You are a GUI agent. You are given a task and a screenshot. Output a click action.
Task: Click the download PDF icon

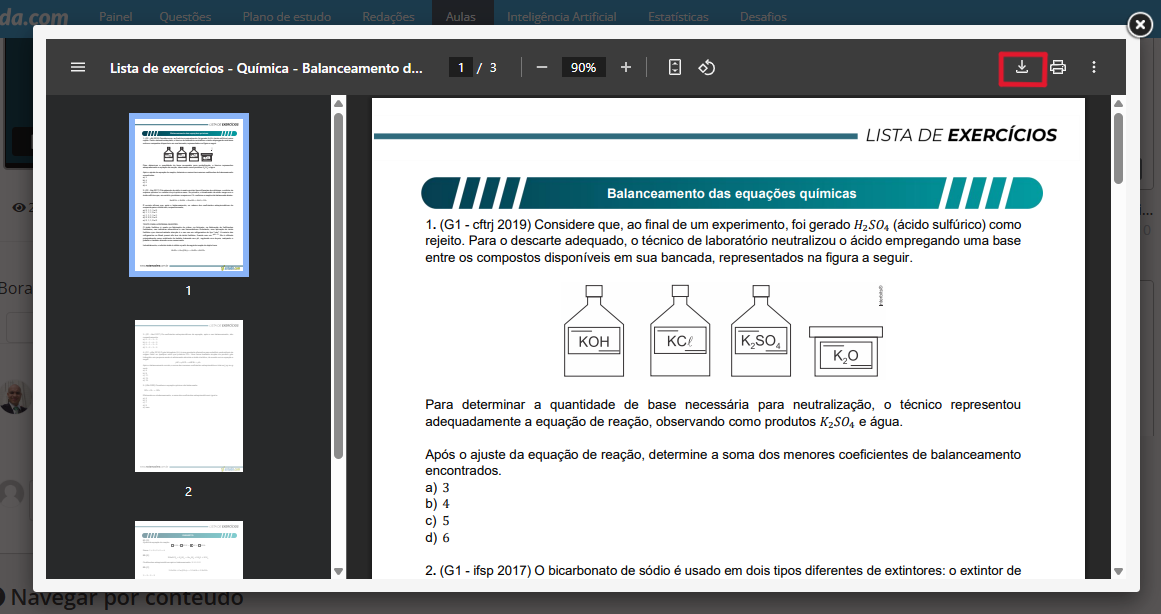1022,67
